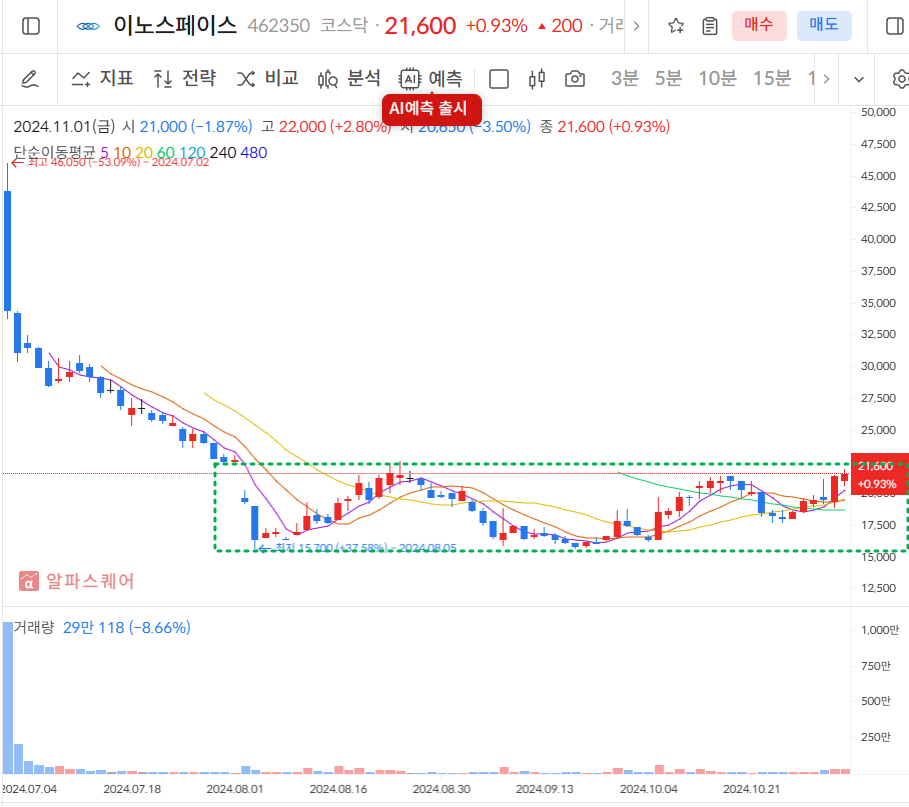The height and width of the screenshot is (807, 909).
Task: Toggle the 5-day moving average
Action: 104,153
